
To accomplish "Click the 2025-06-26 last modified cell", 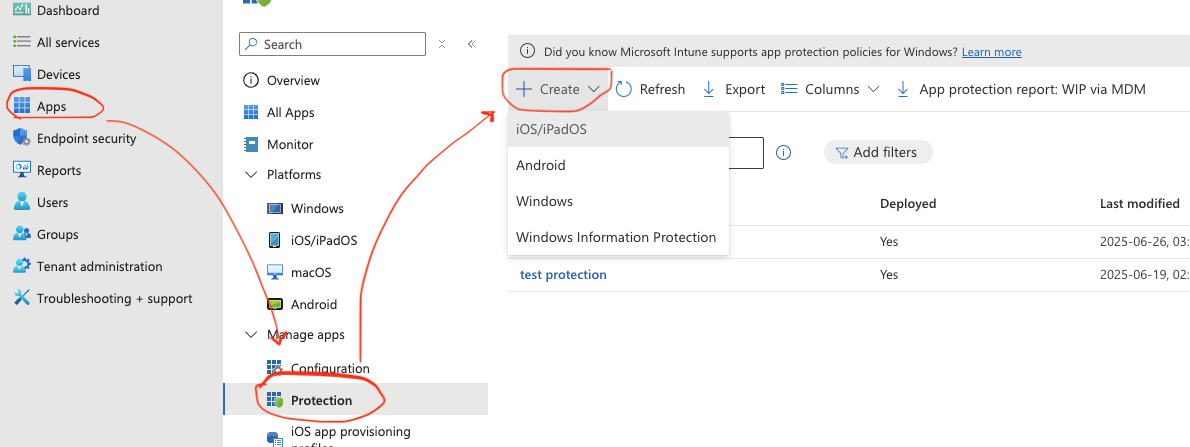I will (1144, 241).
